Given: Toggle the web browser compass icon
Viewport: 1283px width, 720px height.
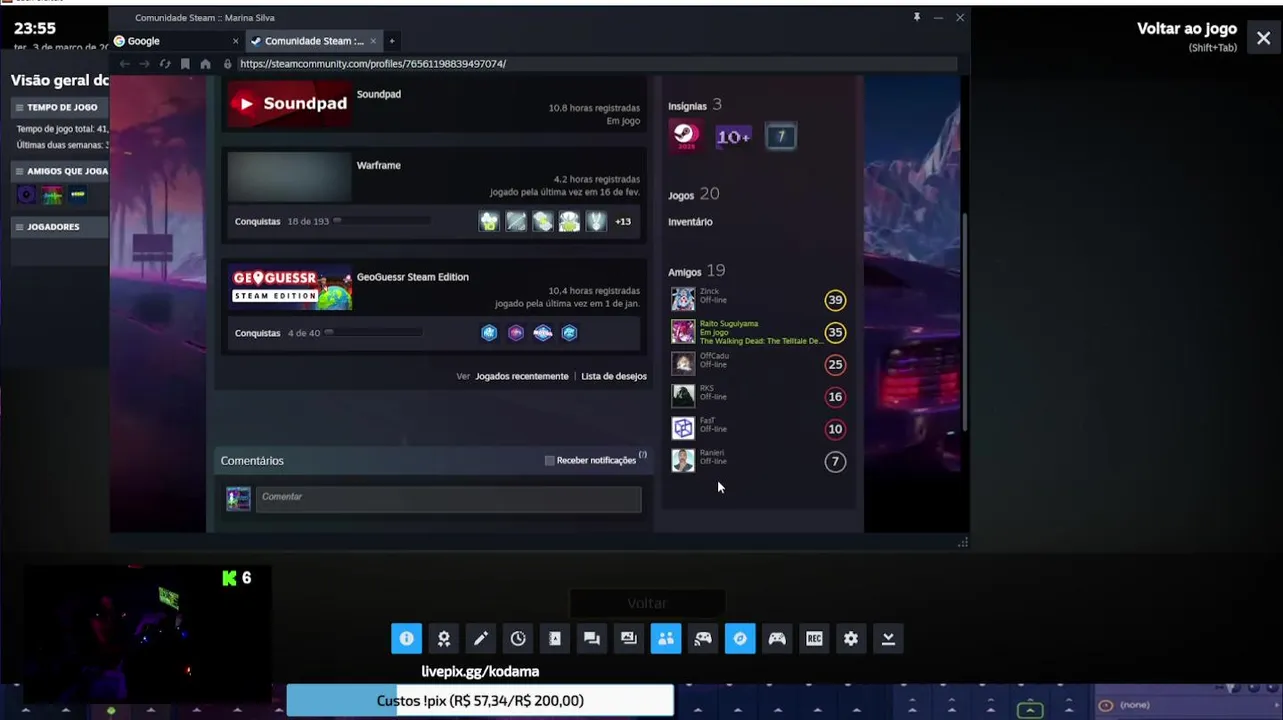Looking at the screenshot, I should click(x=740, y=638).
